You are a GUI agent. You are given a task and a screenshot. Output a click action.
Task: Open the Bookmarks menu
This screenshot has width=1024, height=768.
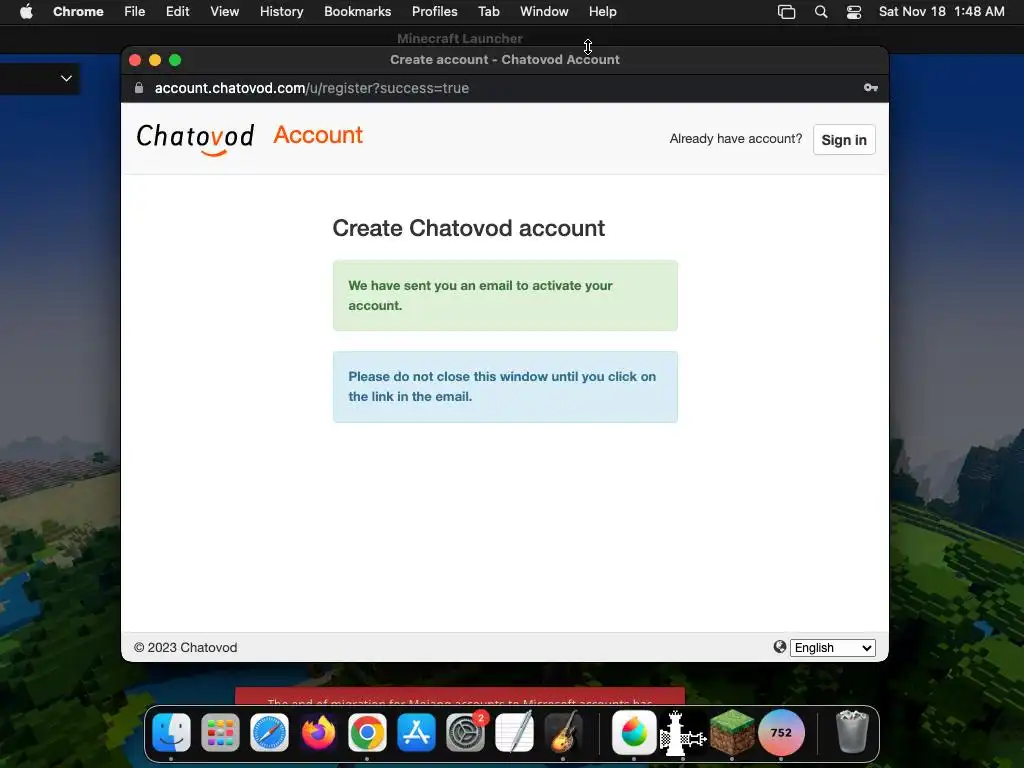click(358, 12)
